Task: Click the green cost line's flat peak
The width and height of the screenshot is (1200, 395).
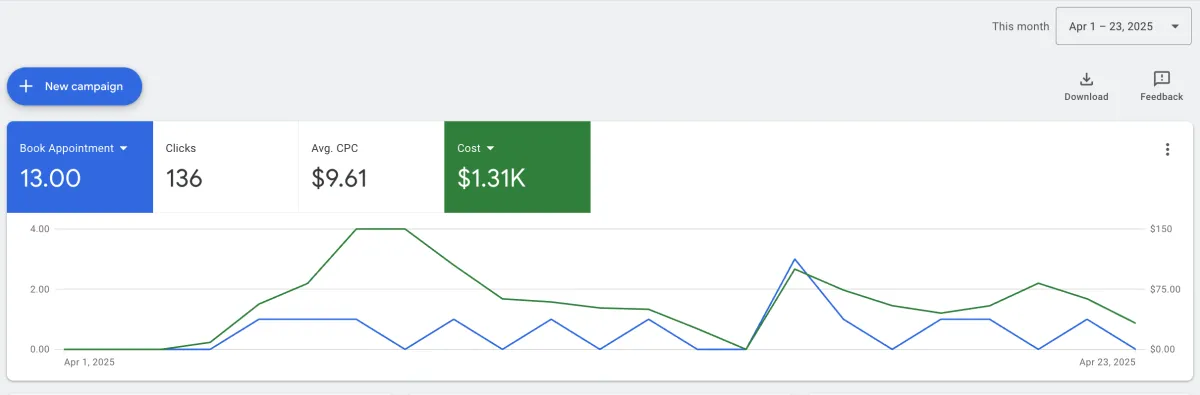Action: [380, 229]
